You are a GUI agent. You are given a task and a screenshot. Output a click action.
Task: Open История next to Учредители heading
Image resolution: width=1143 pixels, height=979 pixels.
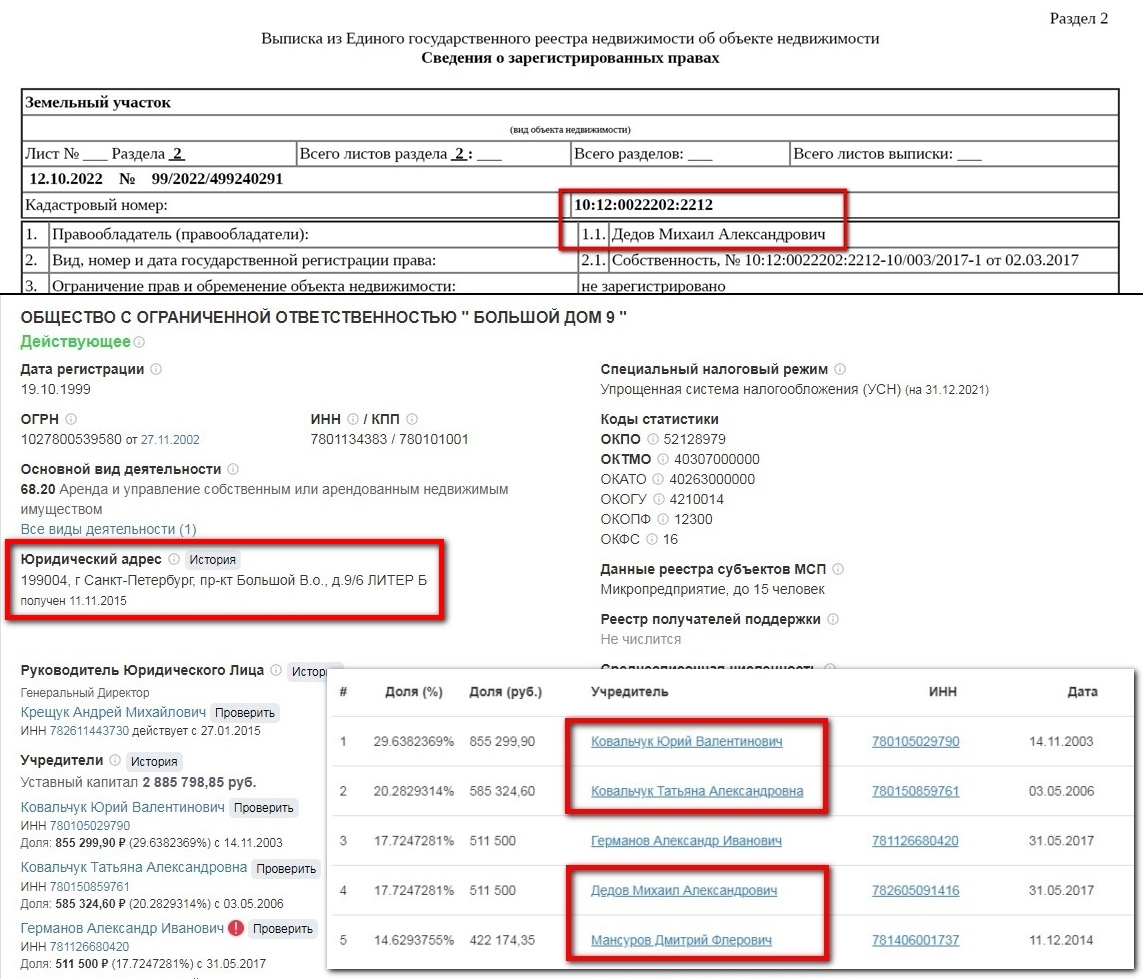(x=155, y=761)
